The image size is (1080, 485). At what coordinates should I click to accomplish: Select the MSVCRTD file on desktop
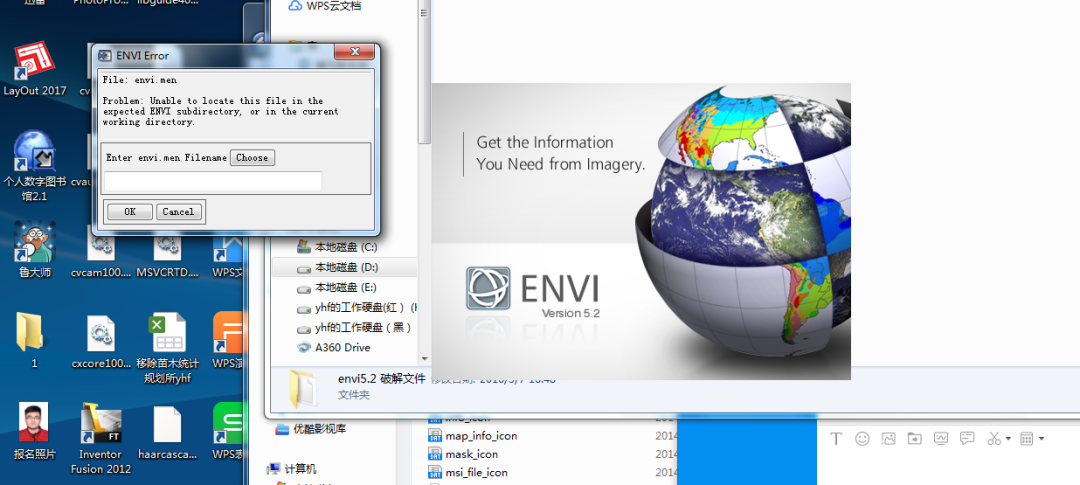(167, 255)
